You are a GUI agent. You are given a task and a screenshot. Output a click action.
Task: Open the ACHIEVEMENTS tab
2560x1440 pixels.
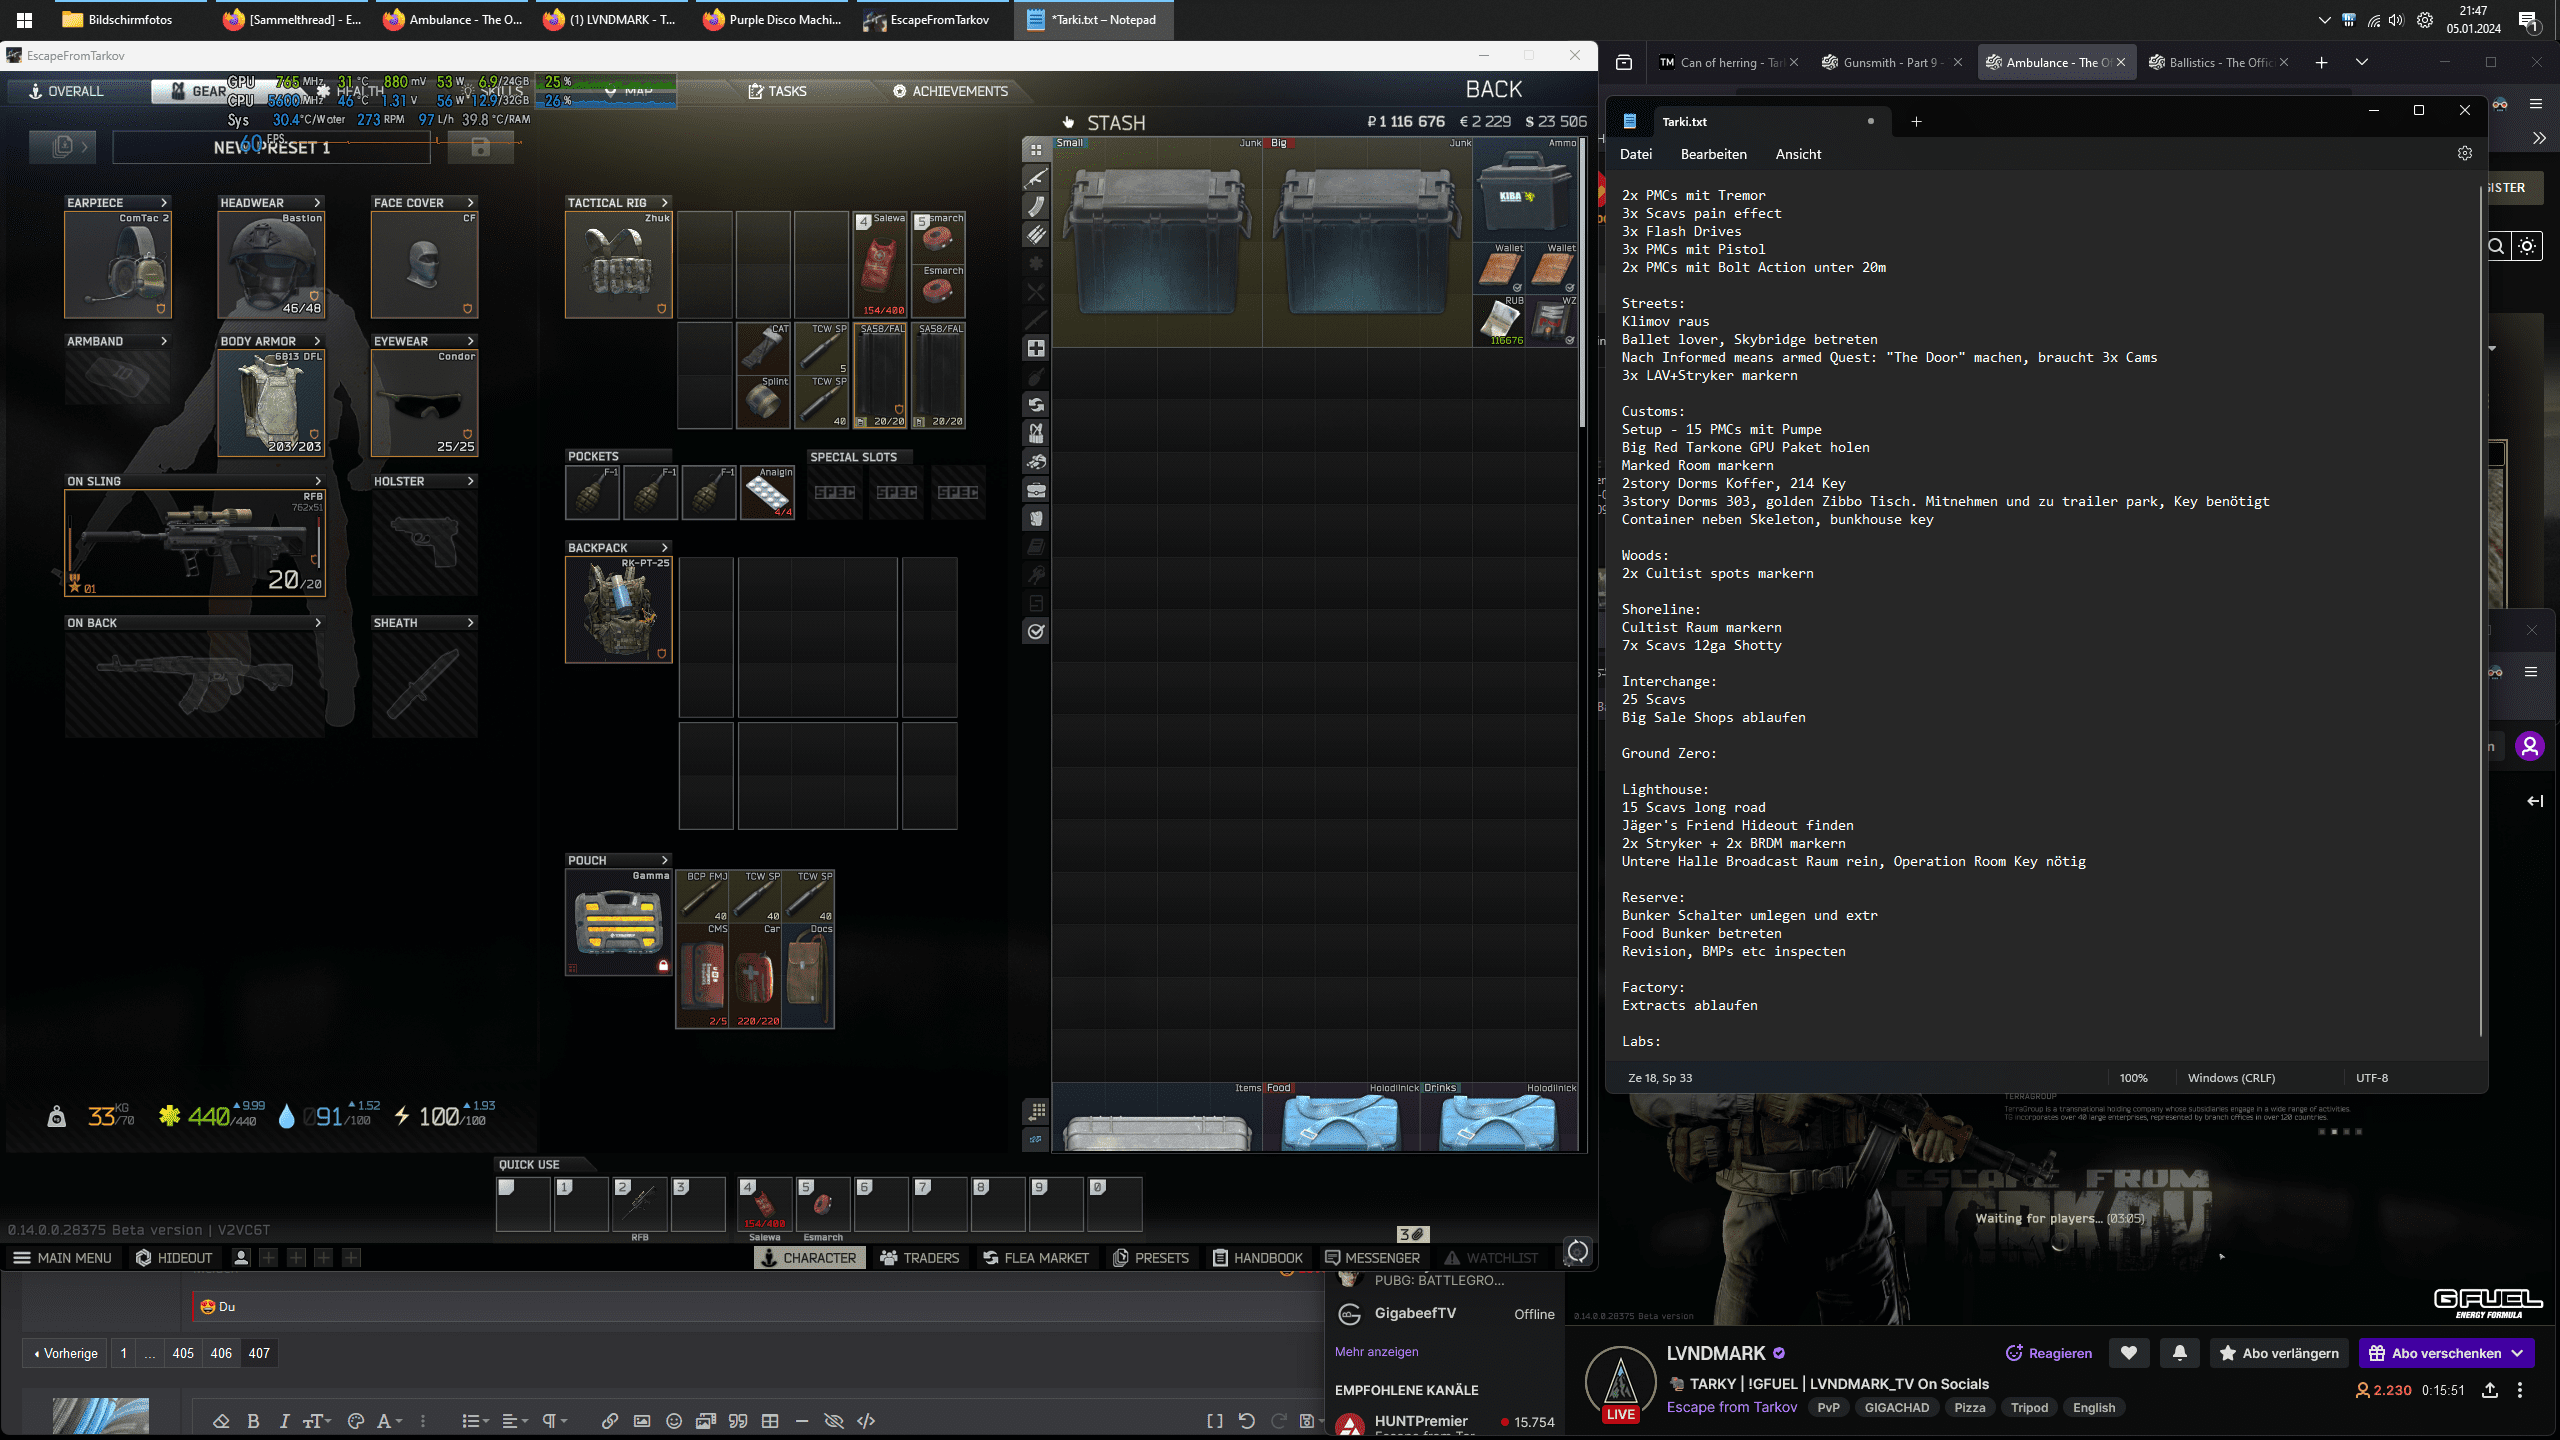(950, 91)
